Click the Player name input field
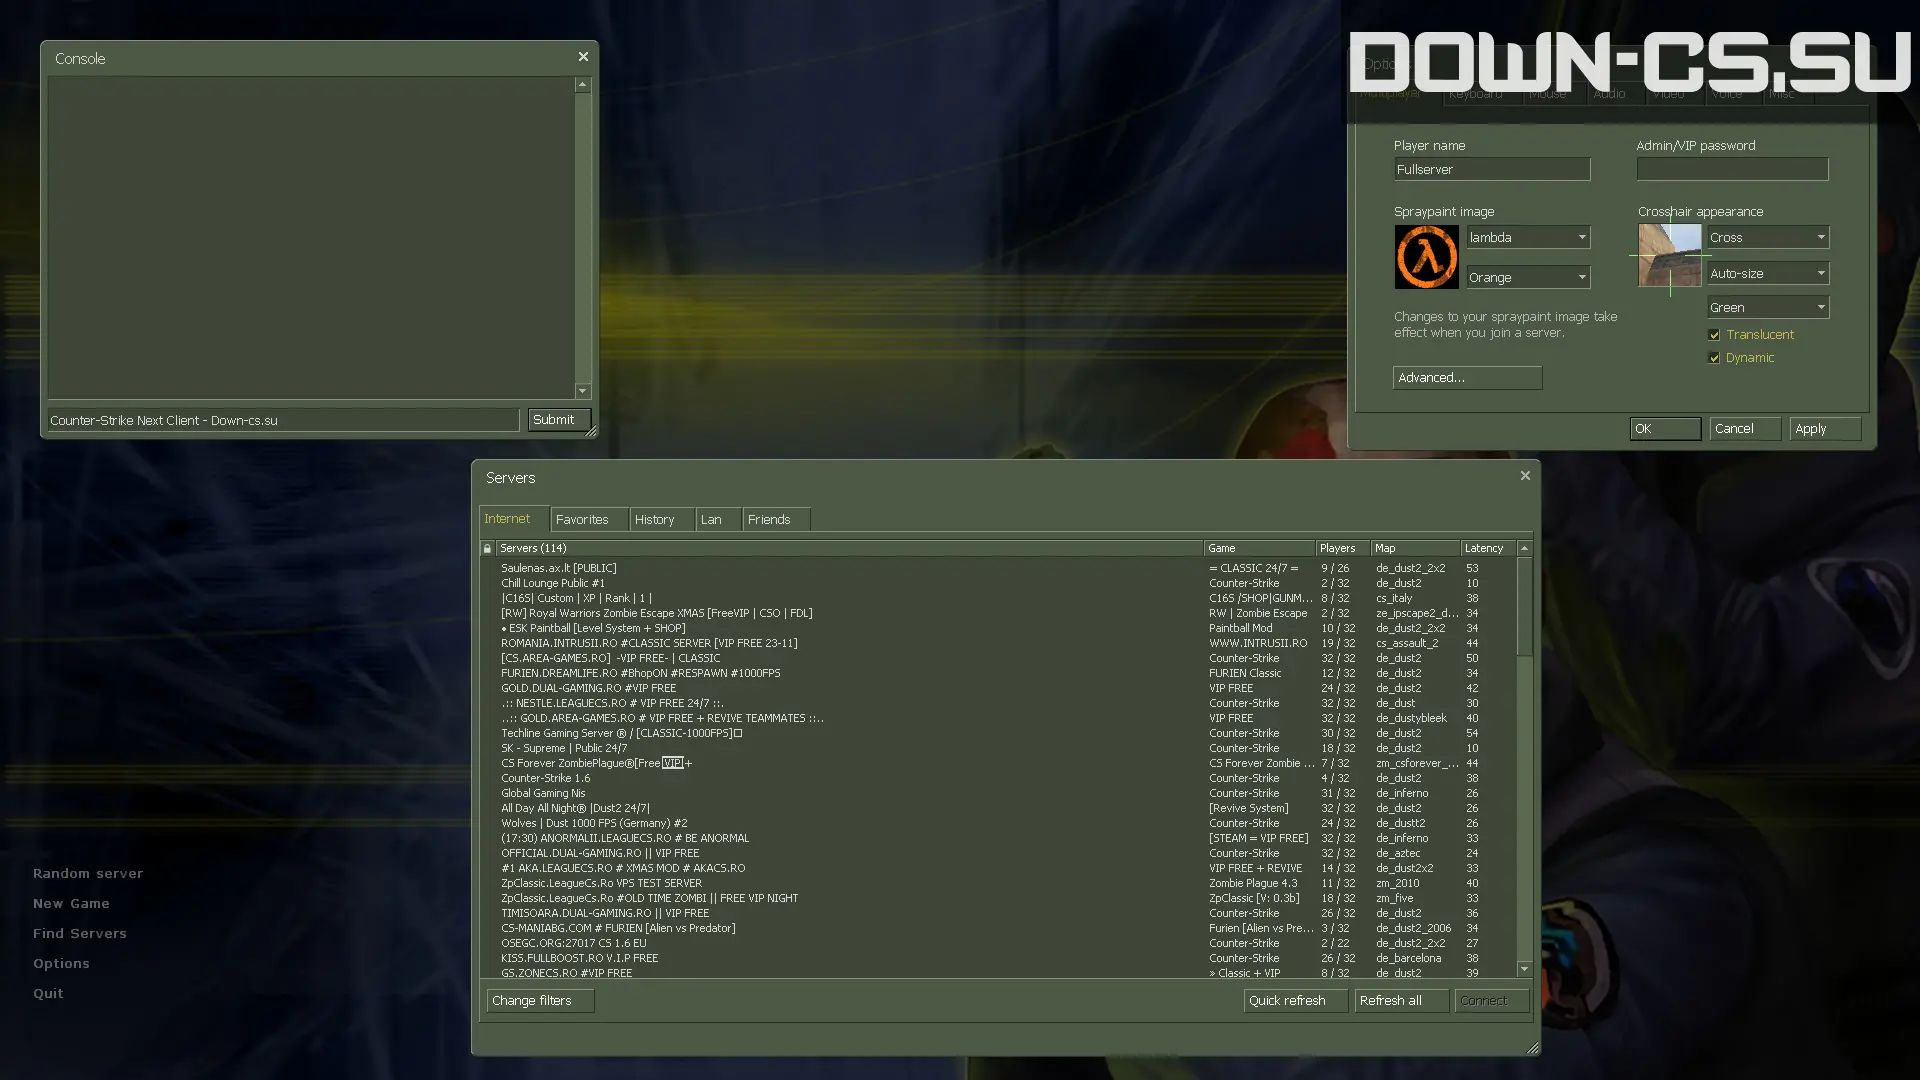 coord(1492,170)
